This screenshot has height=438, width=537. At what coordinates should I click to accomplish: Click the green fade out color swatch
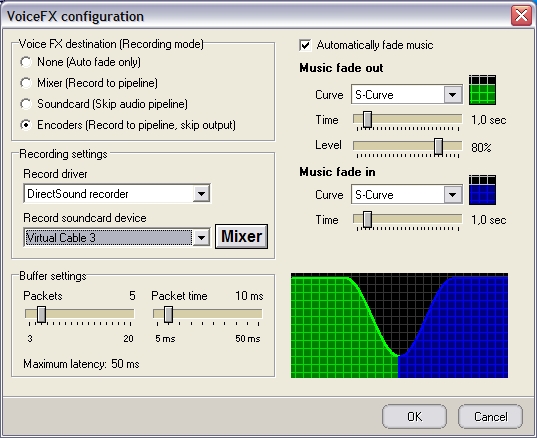click(482, 90)
